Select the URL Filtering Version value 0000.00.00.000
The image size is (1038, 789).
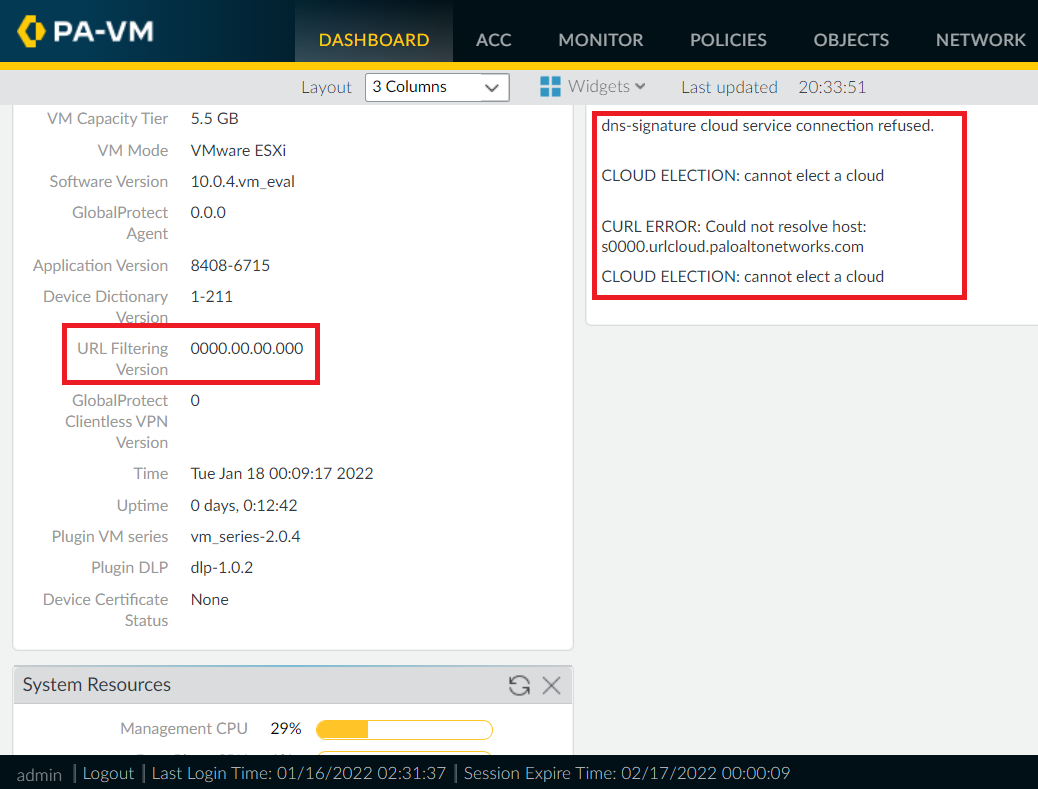click(x=247, y=348)
